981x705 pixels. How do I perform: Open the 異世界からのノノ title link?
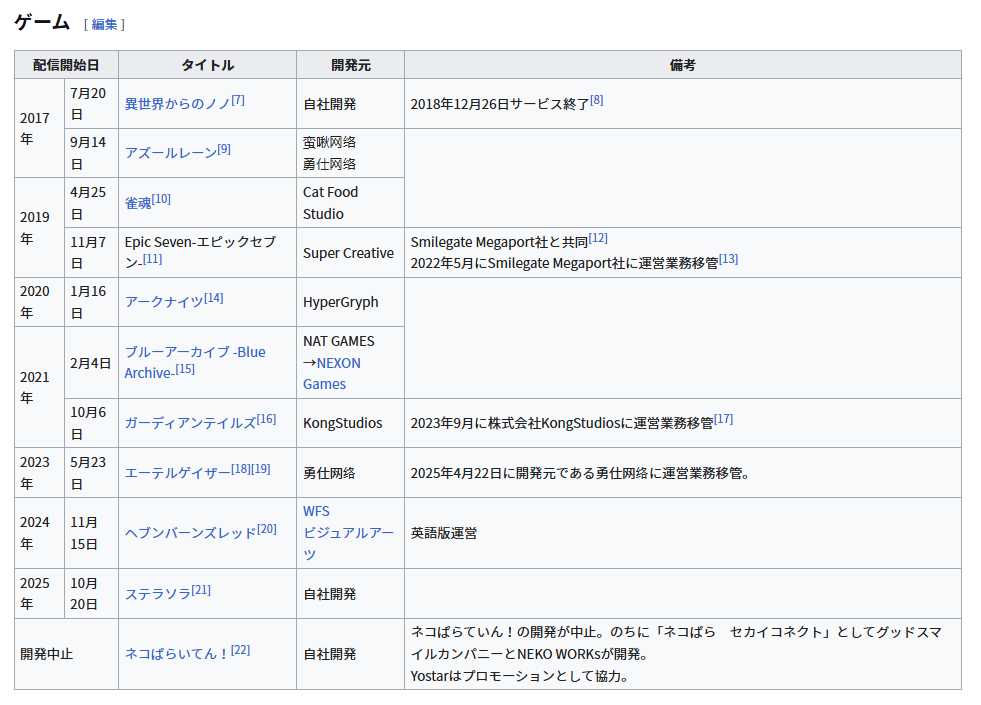177,104
